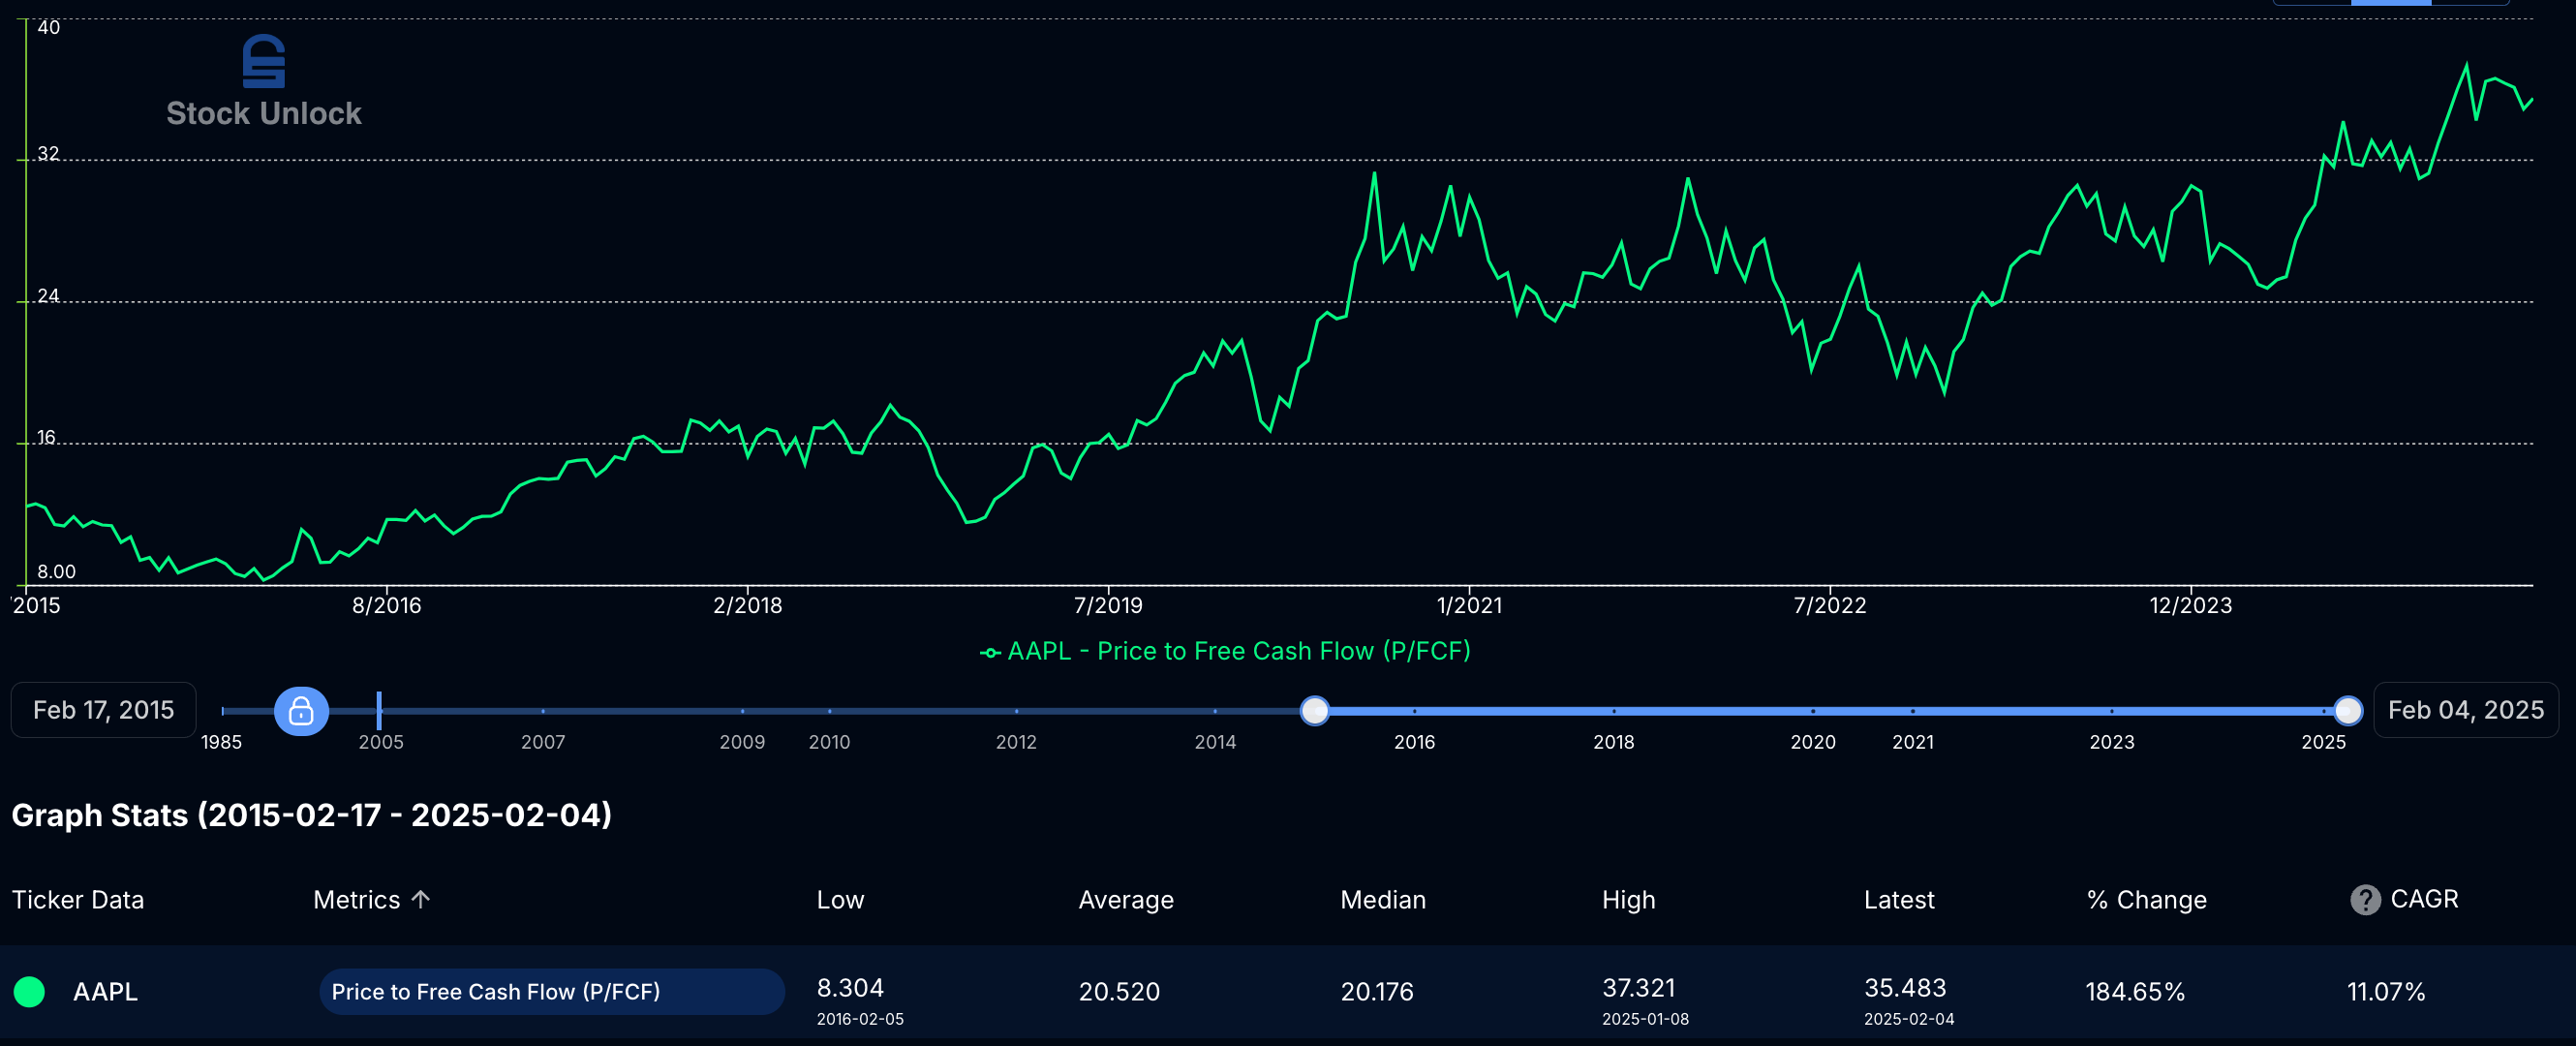Click the Latest column header

tap(1899, 899)
